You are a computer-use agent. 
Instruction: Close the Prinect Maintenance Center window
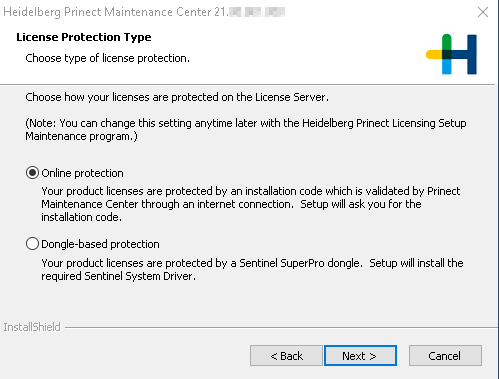483,12
